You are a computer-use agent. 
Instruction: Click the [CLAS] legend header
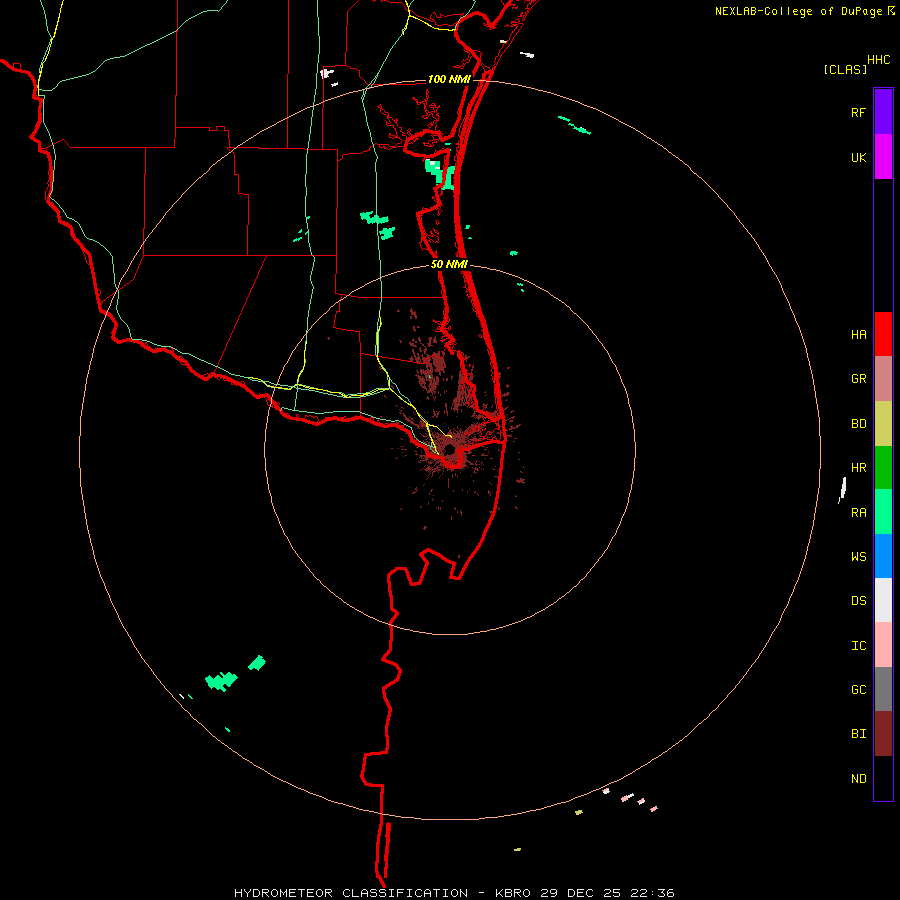tap(845, 69)
